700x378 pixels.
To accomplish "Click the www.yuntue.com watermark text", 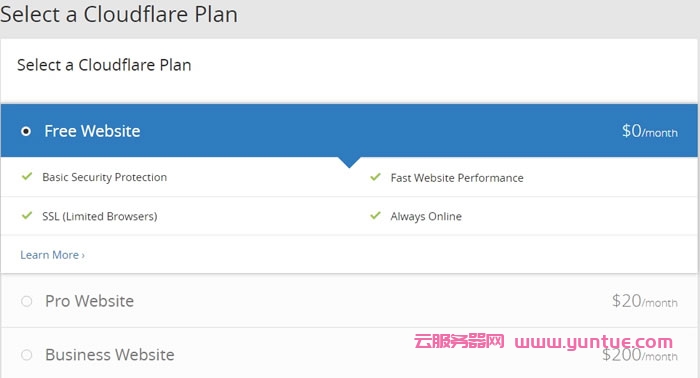I will click(x=593, y=342).
